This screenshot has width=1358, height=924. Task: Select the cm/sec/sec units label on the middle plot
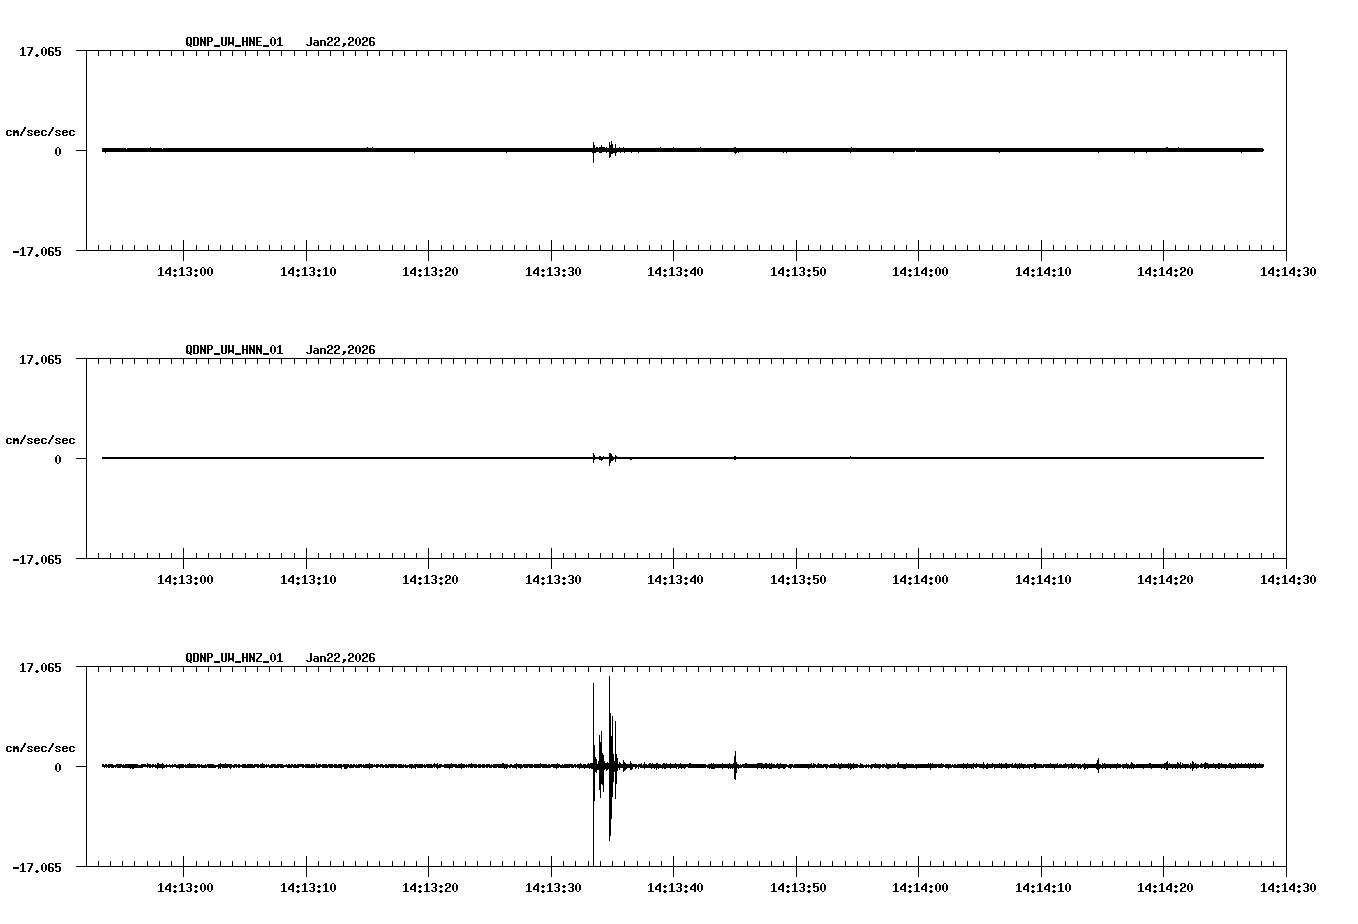point(40,439)
